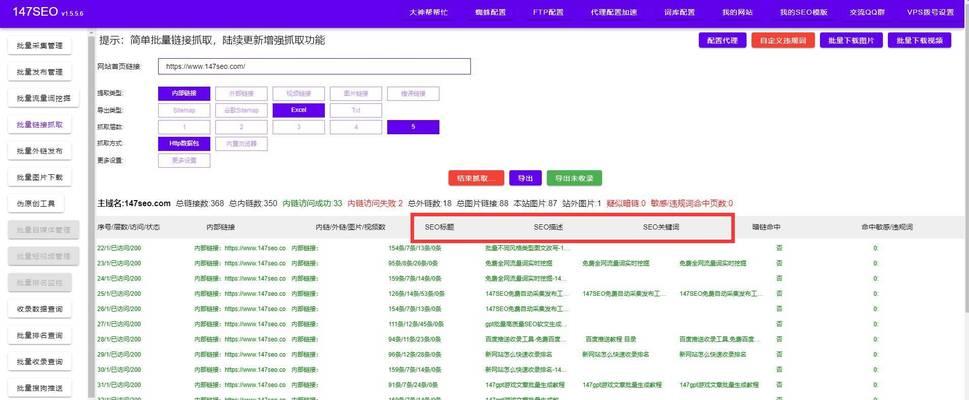Viewport: 969px width, 400px height.
Task: Open 词库配置 in the top navigation
Action: [679, 12]
